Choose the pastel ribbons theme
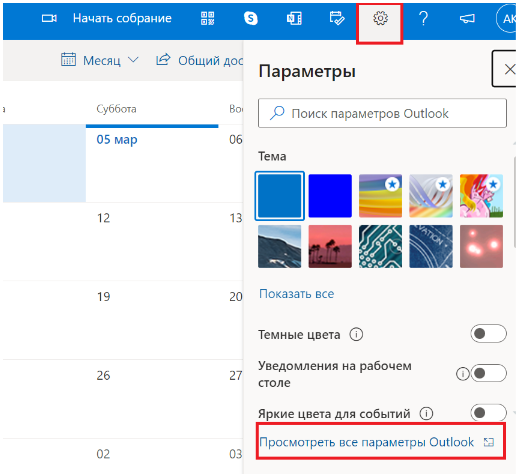 [431, 196]
